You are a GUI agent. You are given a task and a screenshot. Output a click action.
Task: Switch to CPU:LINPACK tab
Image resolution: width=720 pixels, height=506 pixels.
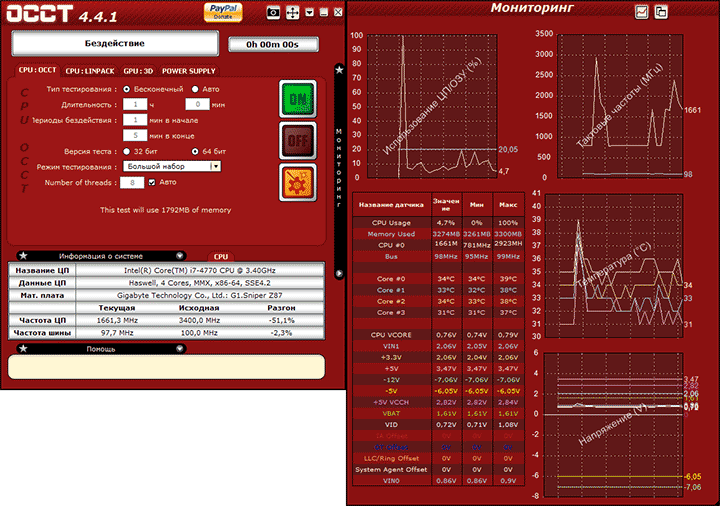(90, 71)
